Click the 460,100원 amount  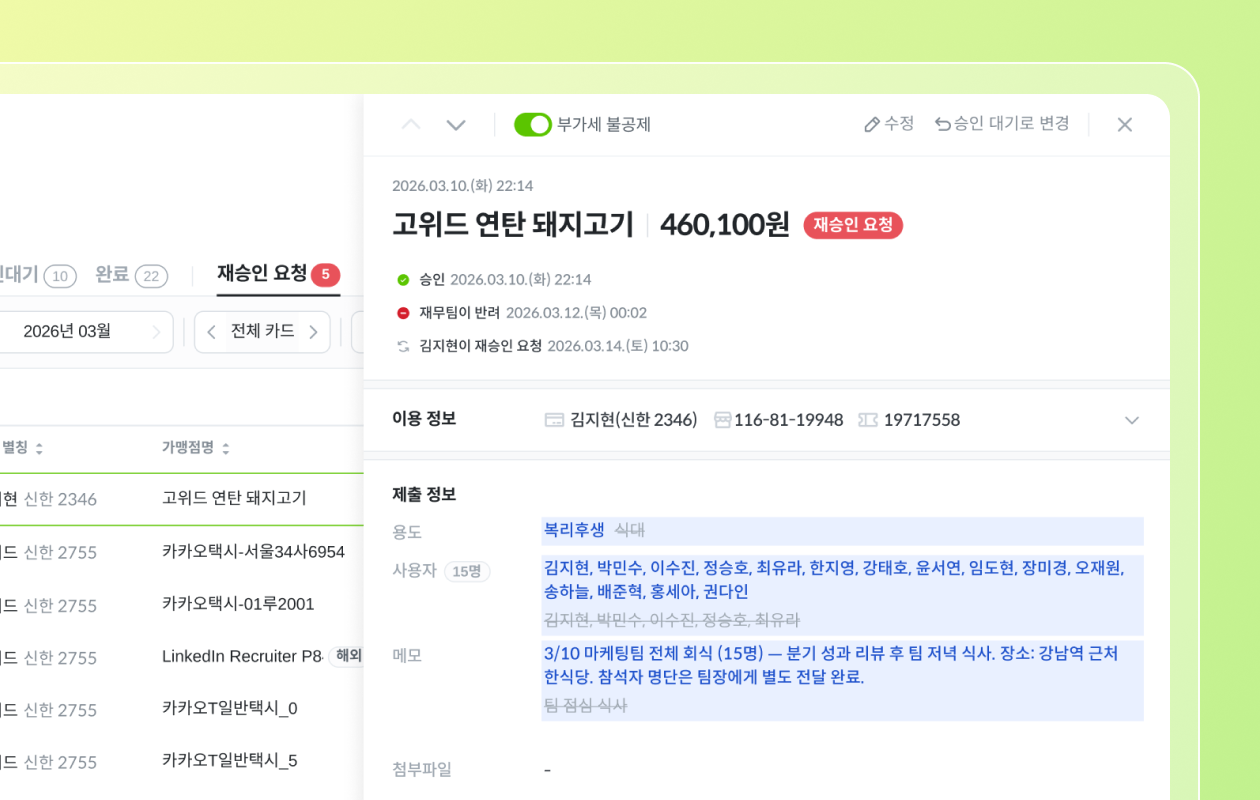coord(725,225)
